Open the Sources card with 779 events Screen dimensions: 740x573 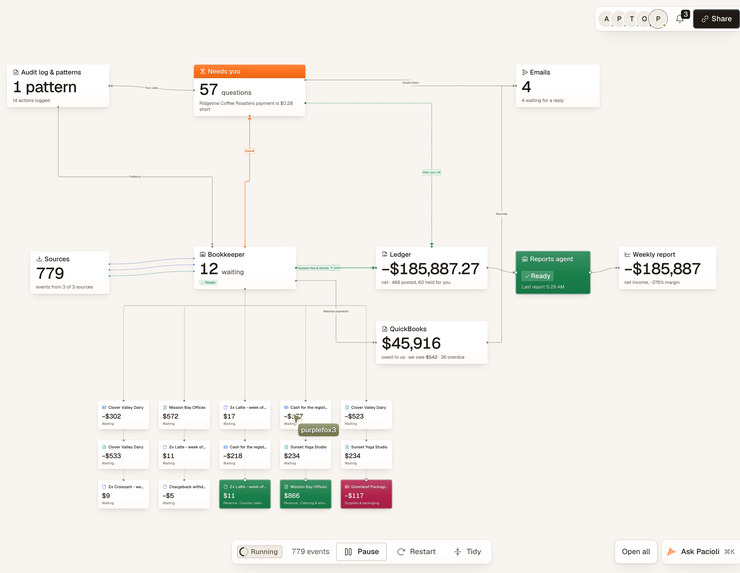pos(70,273)
